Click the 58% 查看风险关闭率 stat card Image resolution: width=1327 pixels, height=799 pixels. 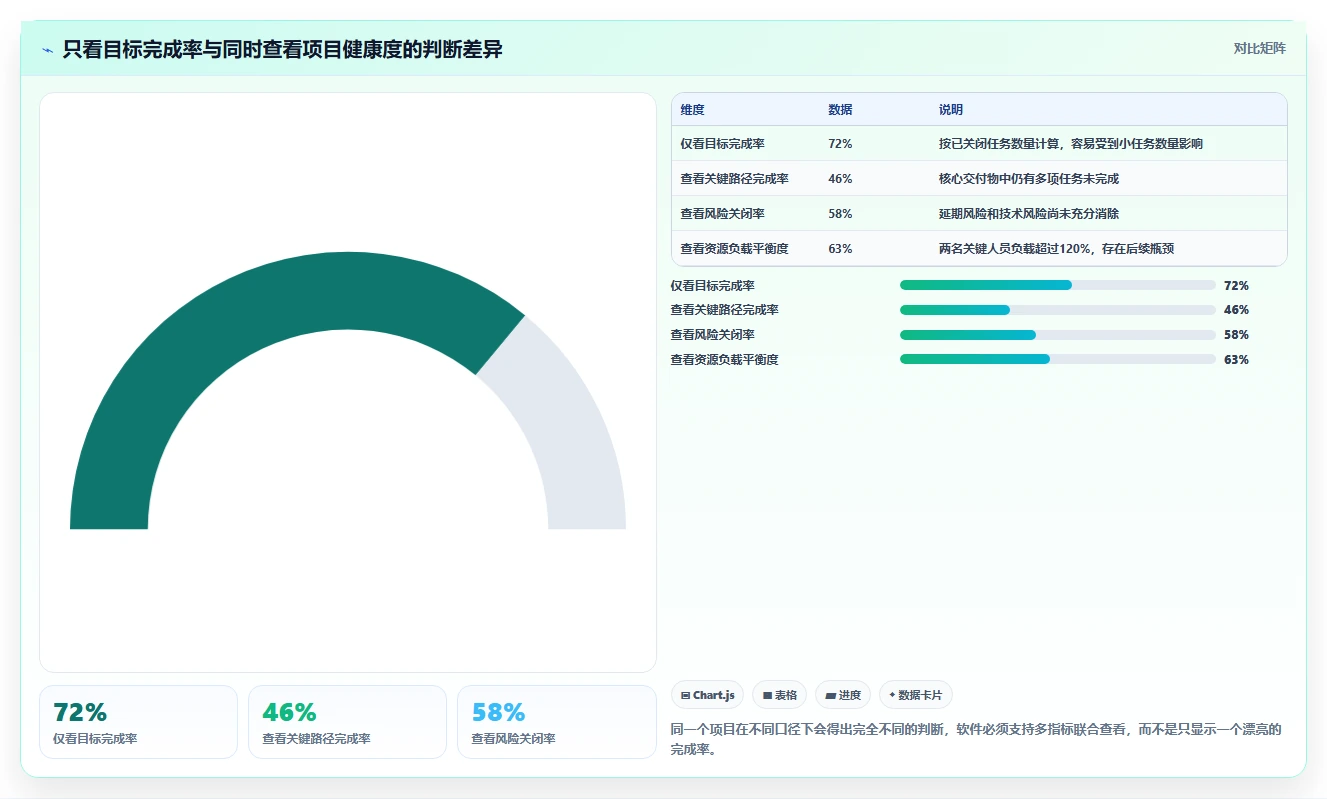[x=557, y=722]
